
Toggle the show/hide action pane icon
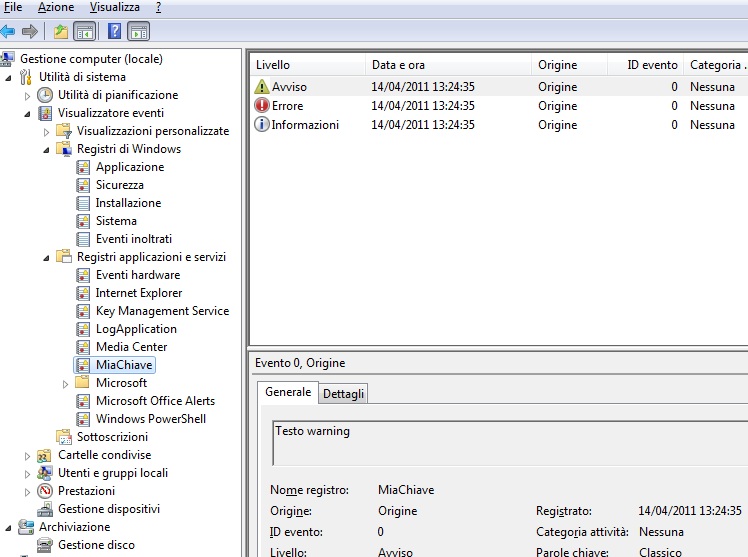tap(139, 32)
